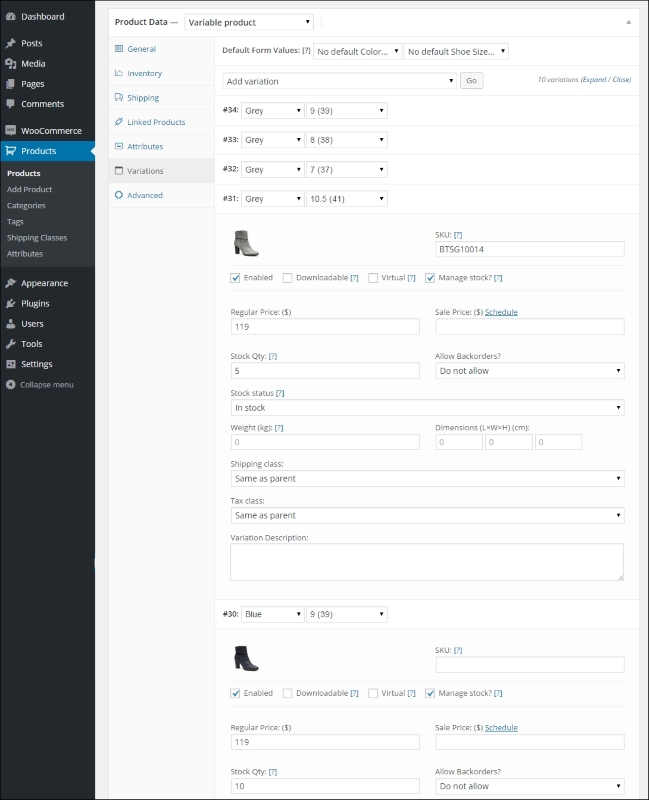
Task: Click the Pages icon in sidebar
Action: click(11, 84)
